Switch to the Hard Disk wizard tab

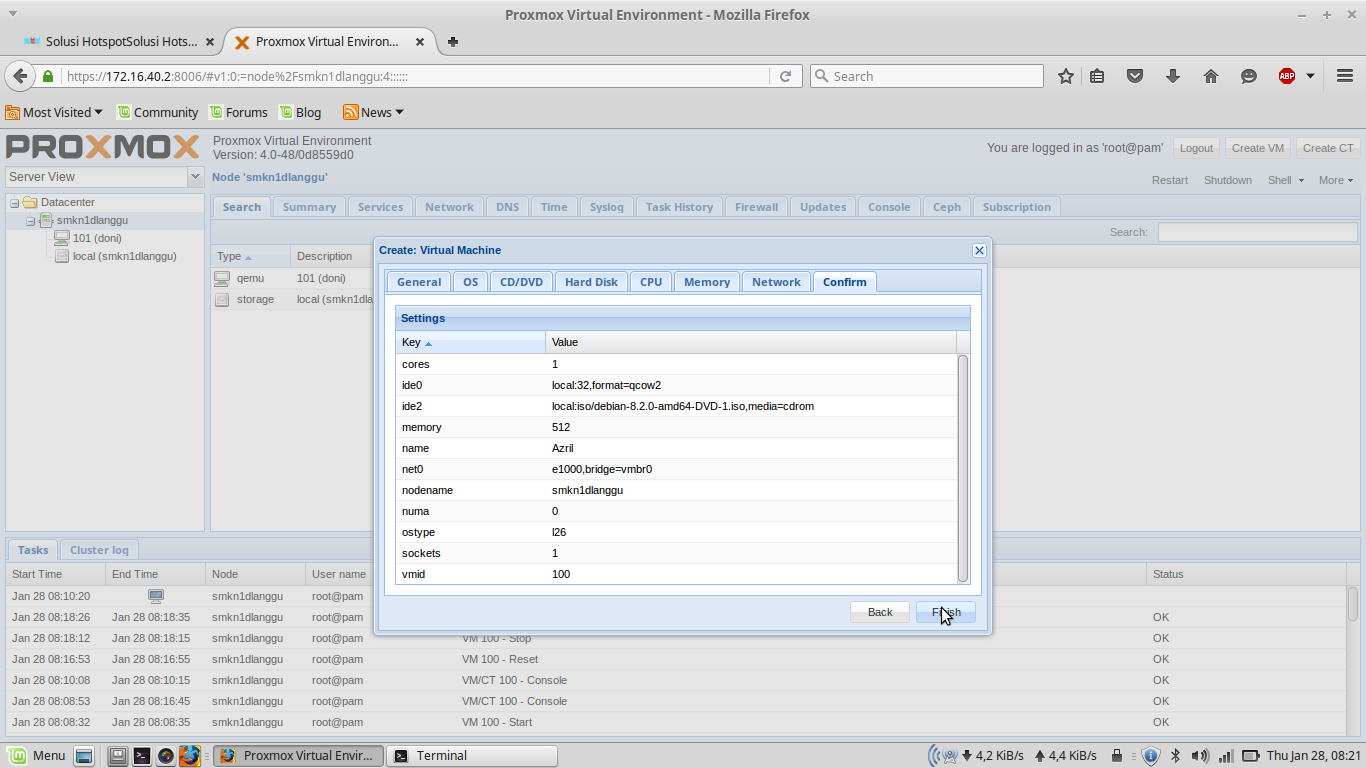tap(591, 282)
